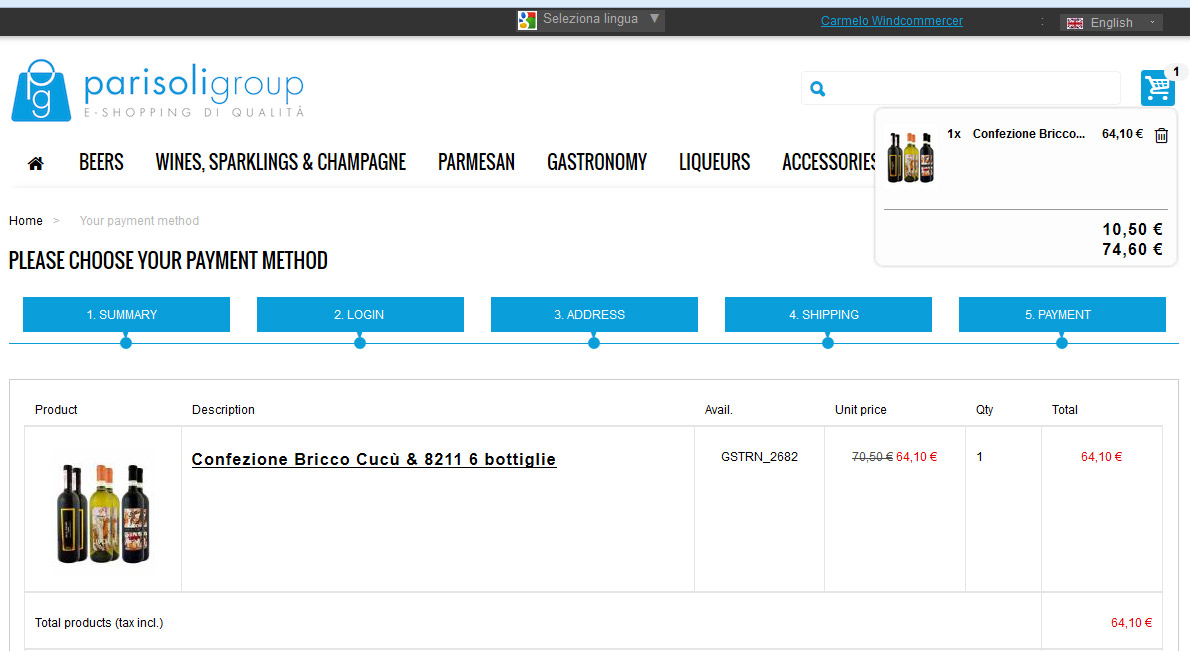
Task: Click the UK flag icon
Action: 1075,23
